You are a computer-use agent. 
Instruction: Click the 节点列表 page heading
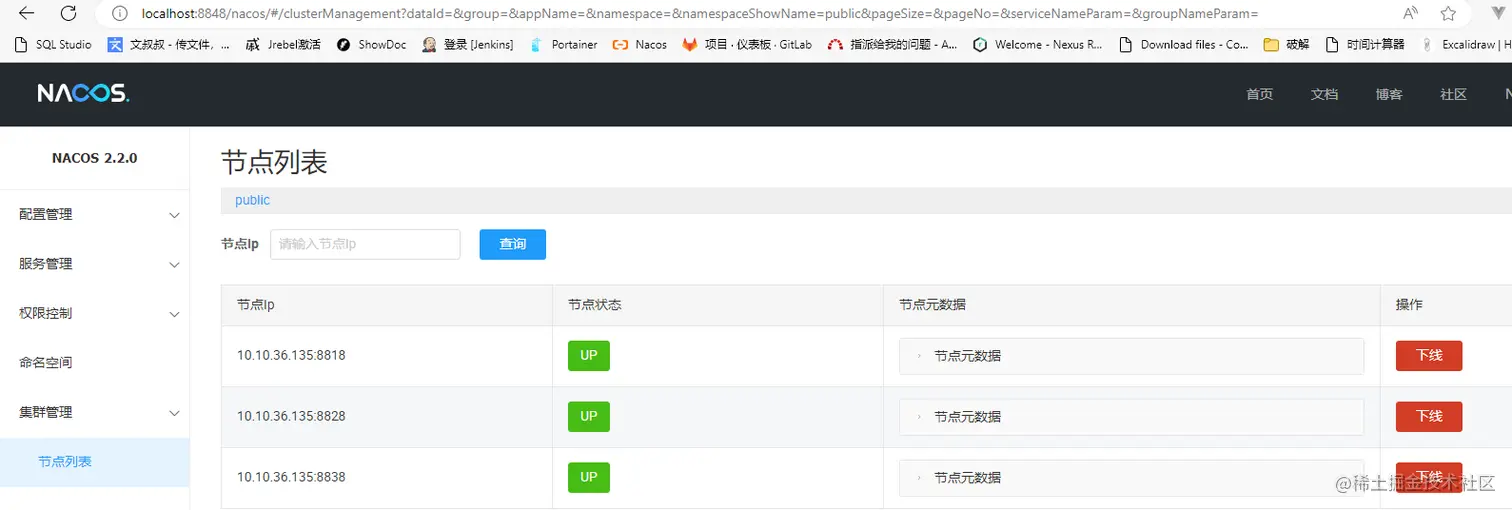point(274,162)
